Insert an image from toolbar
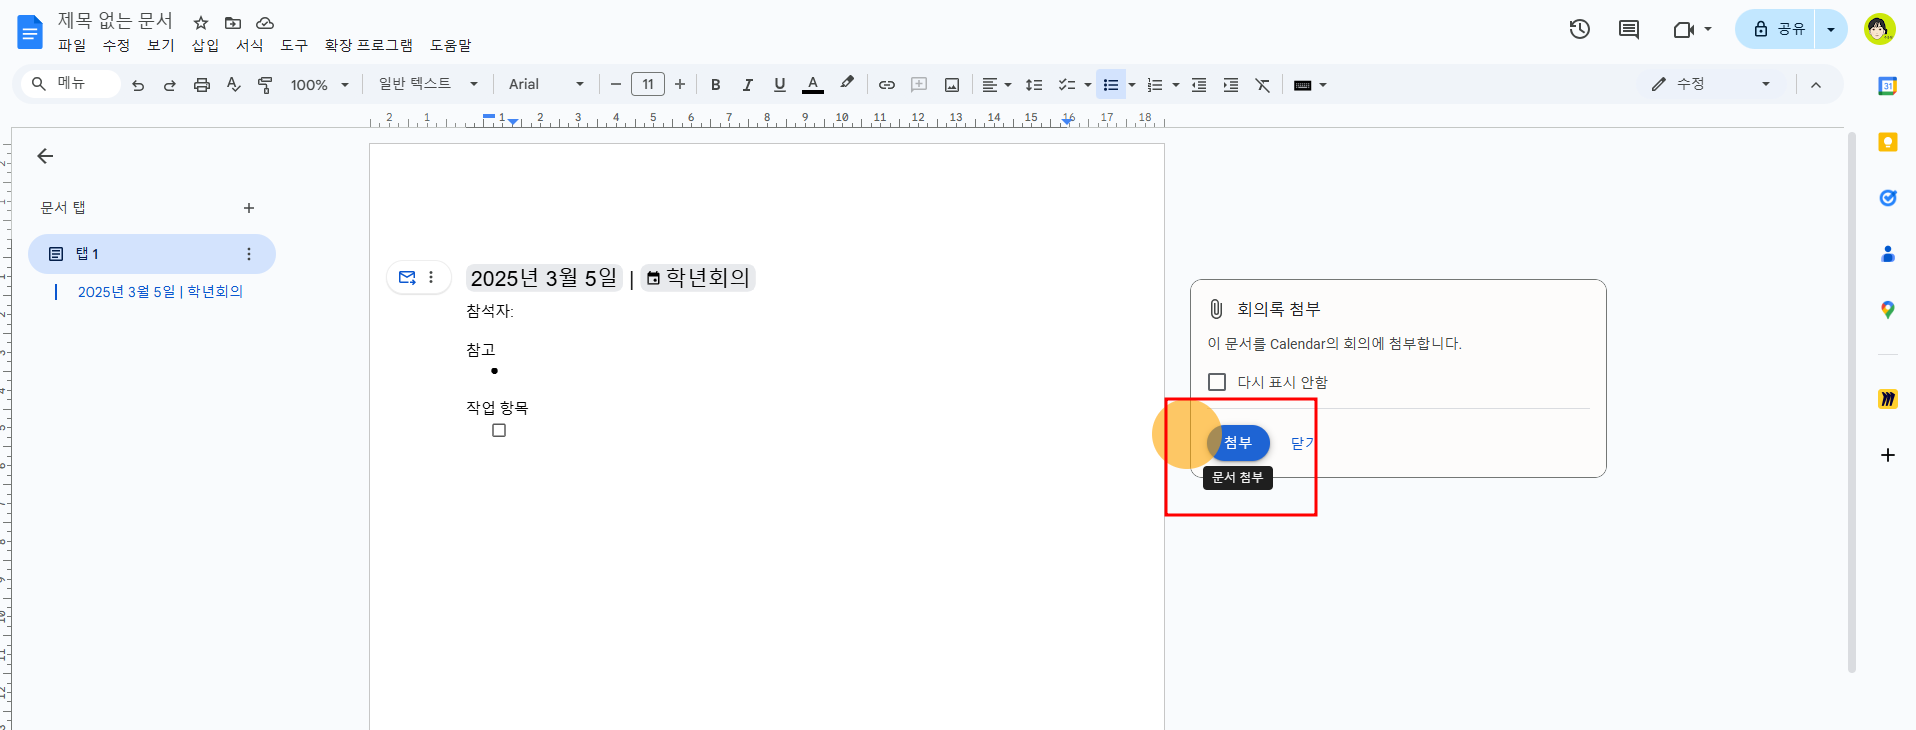Screen dimensions: 1916x730 952,85
